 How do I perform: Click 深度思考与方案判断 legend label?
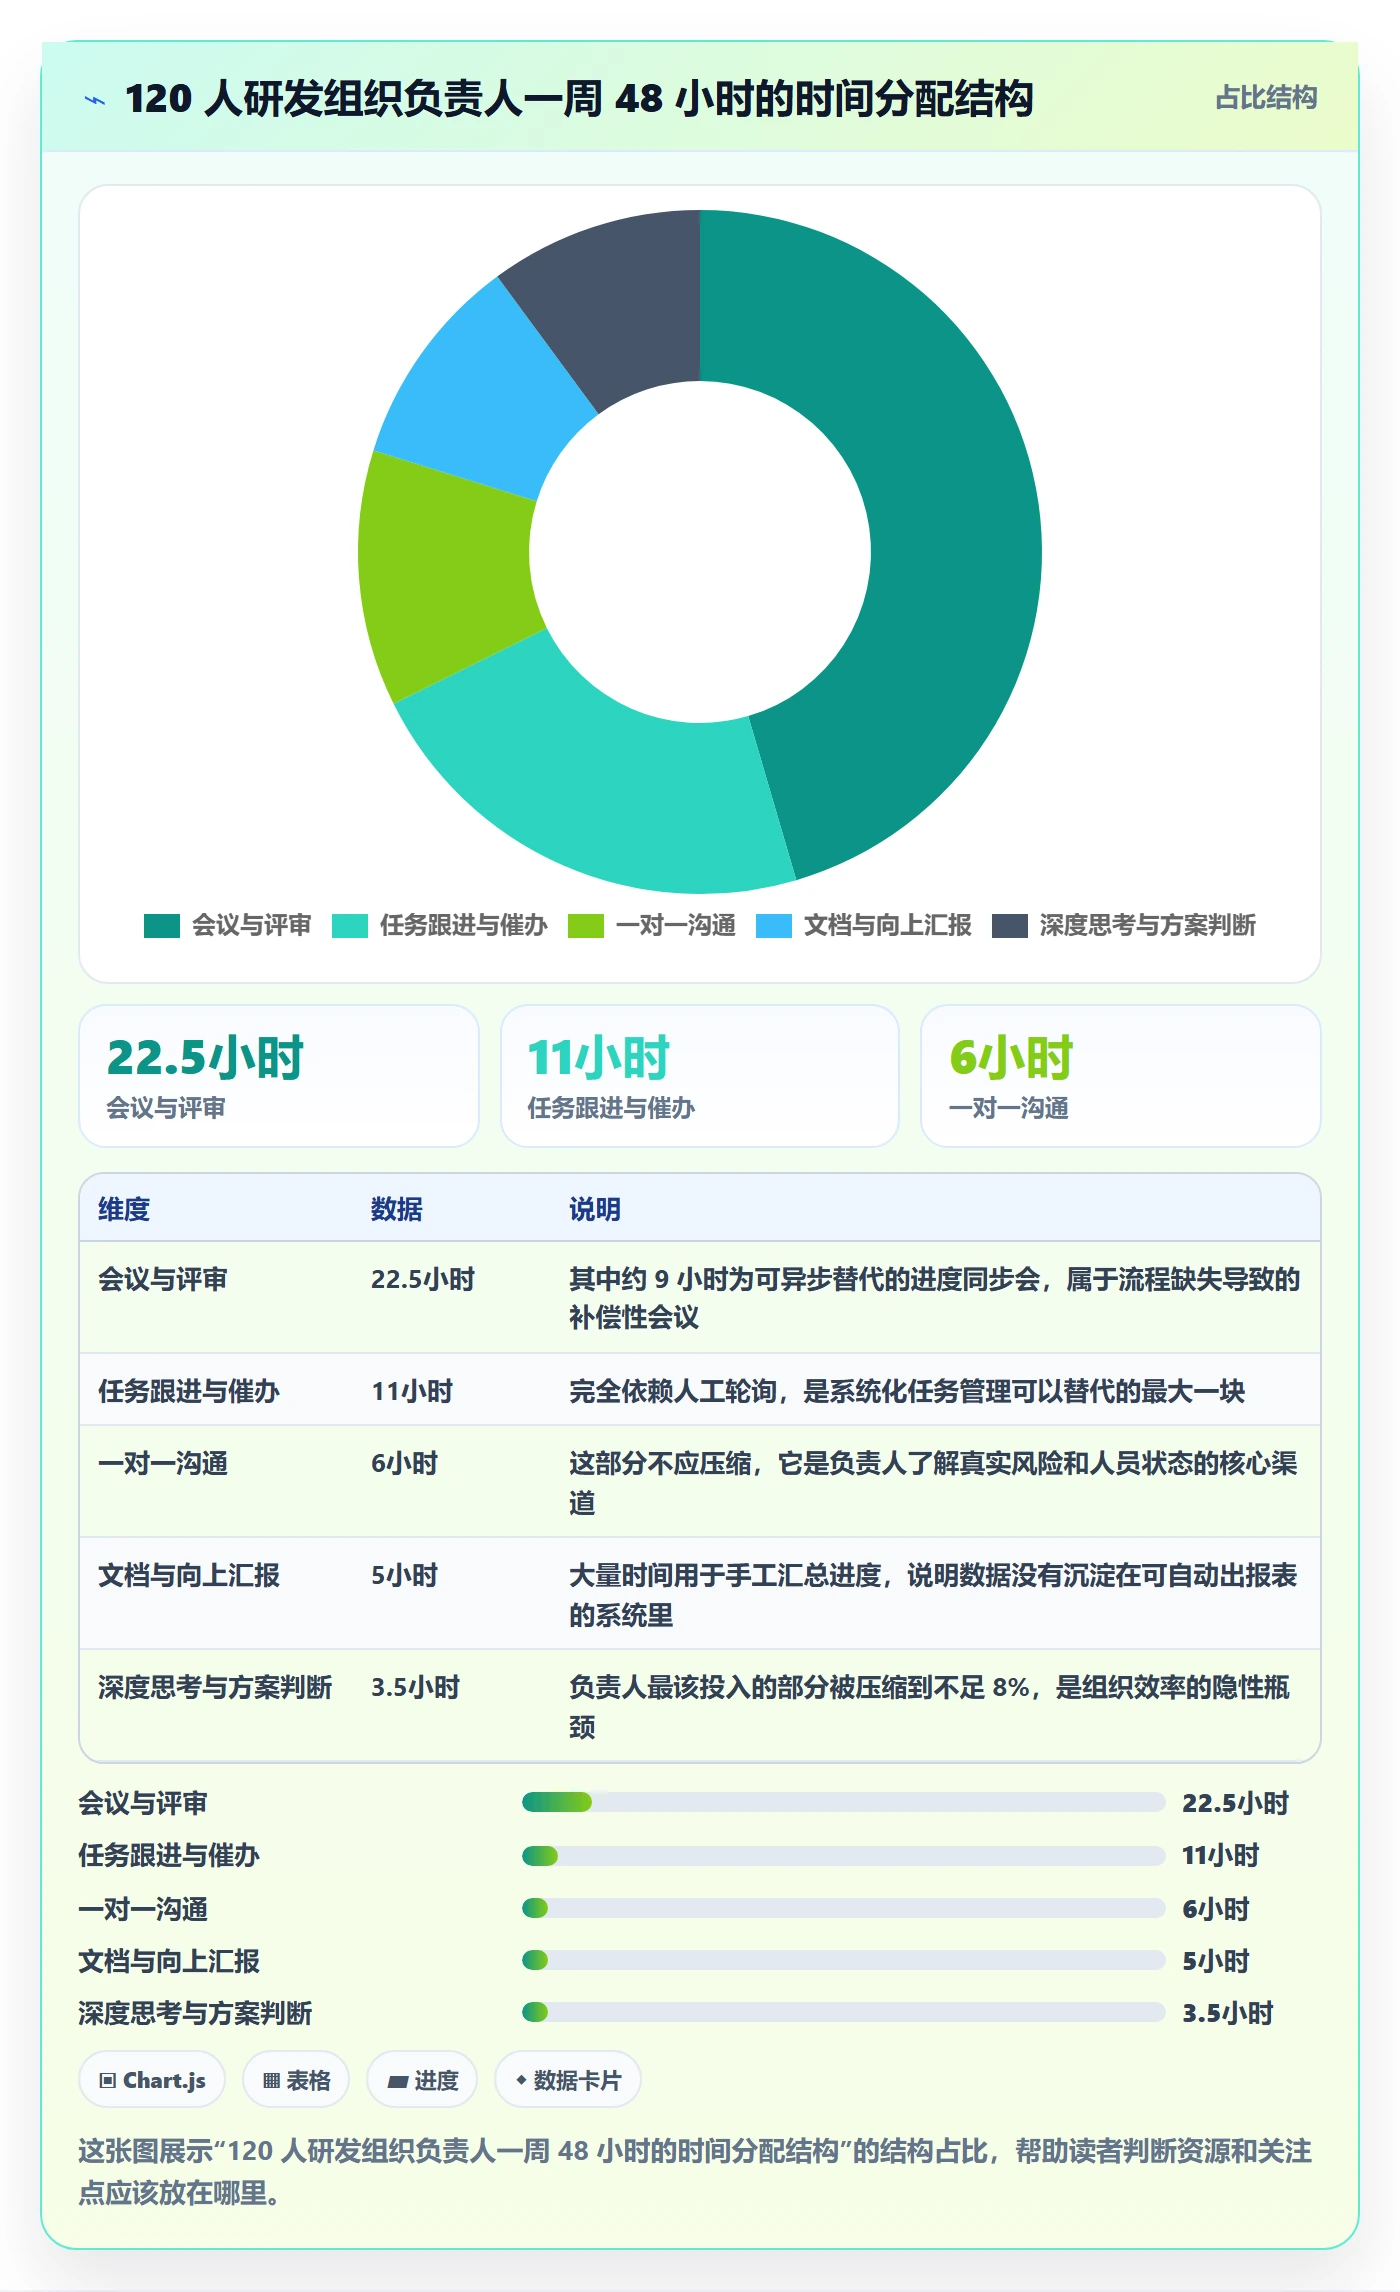pos(1148,926)
